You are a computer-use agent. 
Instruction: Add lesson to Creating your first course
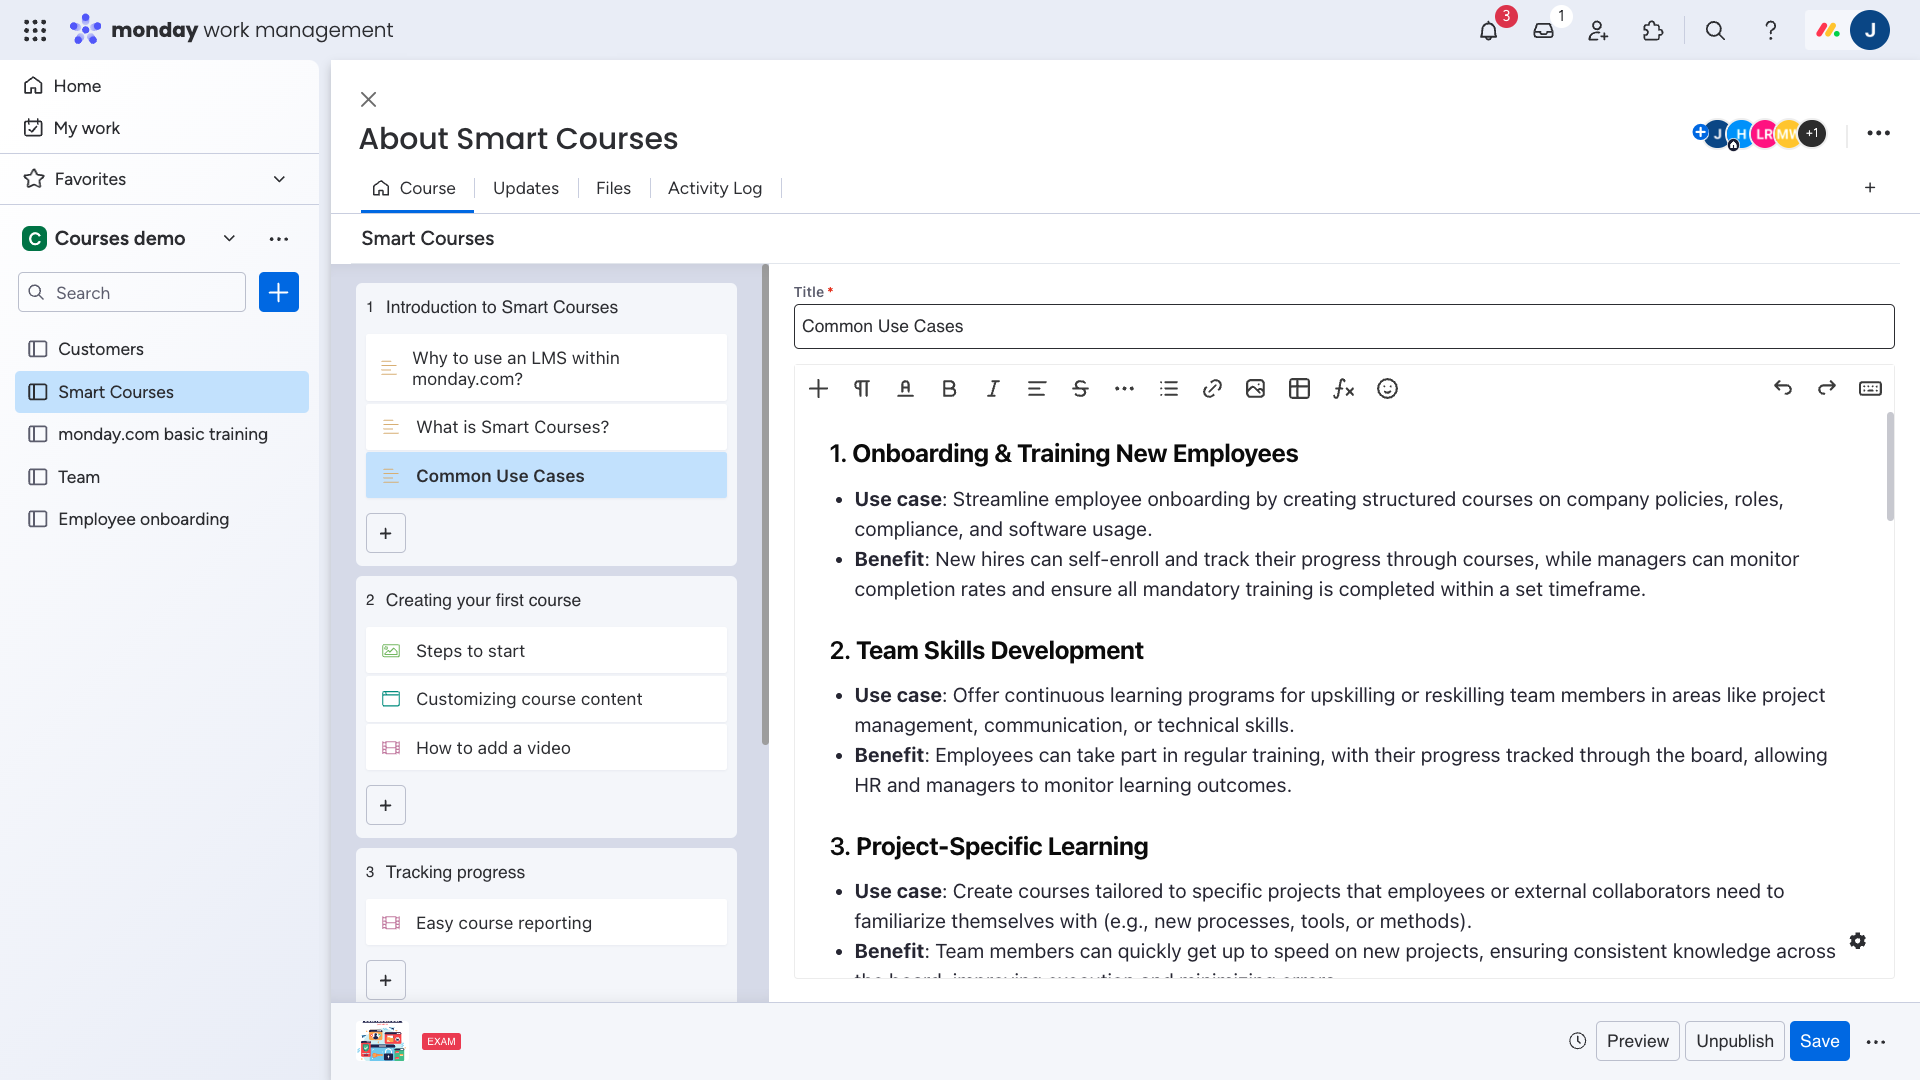(x=386, y=805)
